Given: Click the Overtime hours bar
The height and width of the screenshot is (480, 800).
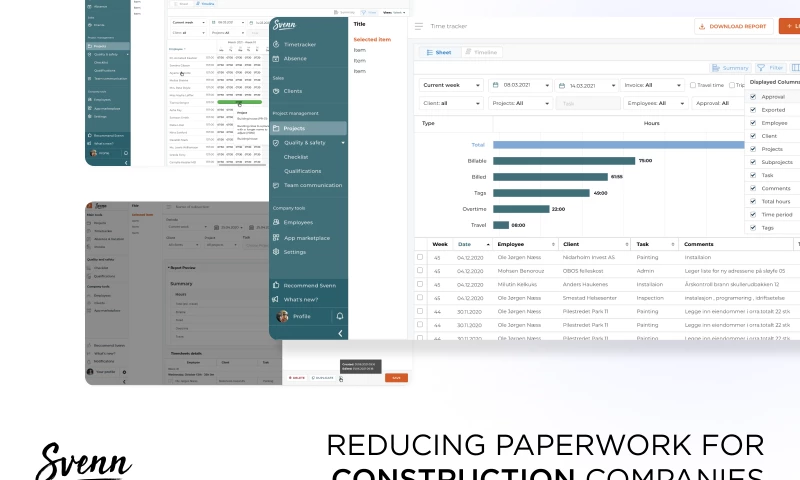Looking at the screenshot, I should point(521,209).
